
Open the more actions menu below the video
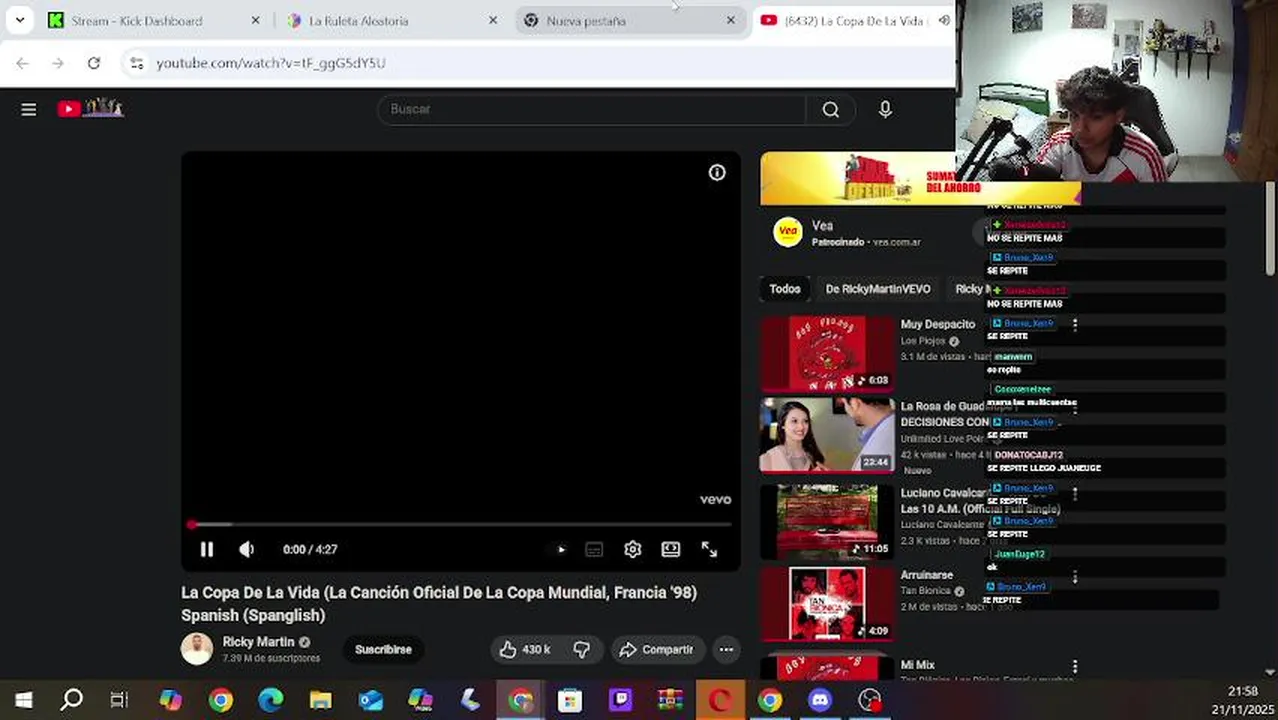tap(726, 649)
